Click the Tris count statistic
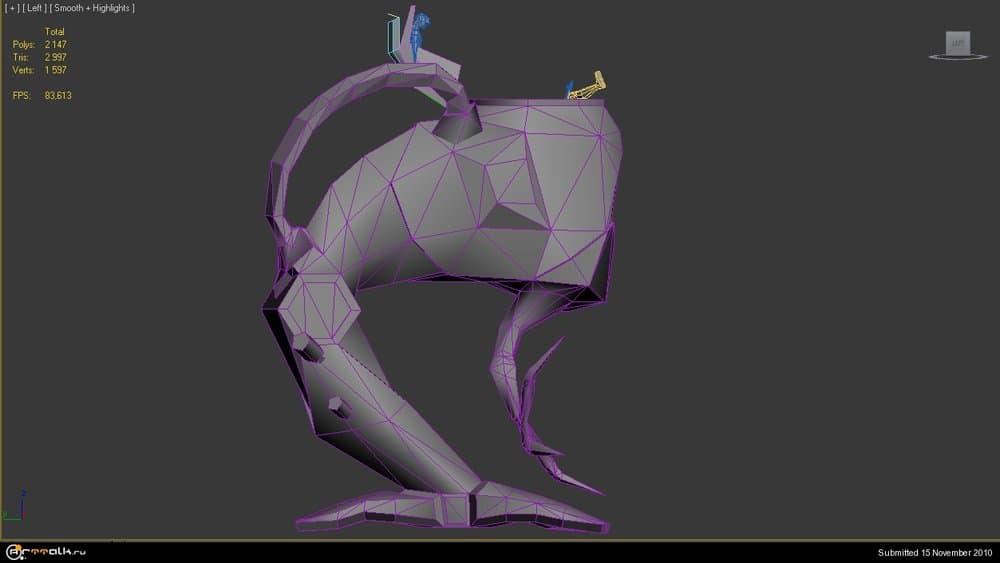Viewport: 1000px width, 563px height. (x=55, y=57)
